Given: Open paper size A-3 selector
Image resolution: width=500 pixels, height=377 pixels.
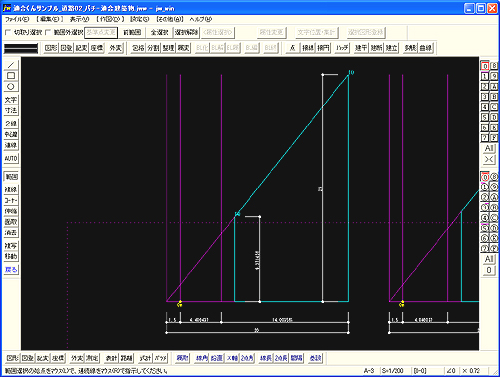Looking at the screenshot, I should pyautogui.click(x=369, y=371).
